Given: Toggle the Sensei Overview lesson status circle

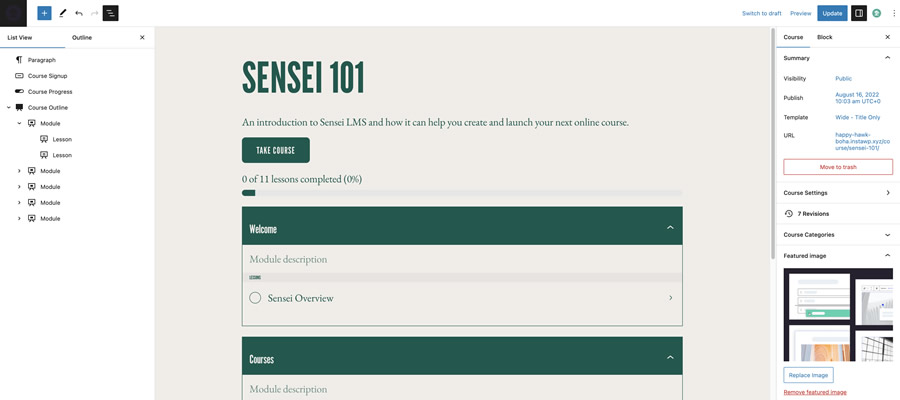Looking at the screenshot, I should [255, 298].
